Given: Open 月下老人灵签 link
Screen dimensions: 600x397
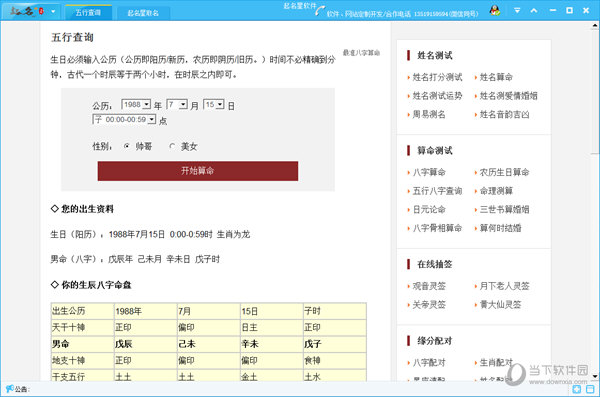Looking at the screenshot, I should point(504,286).
